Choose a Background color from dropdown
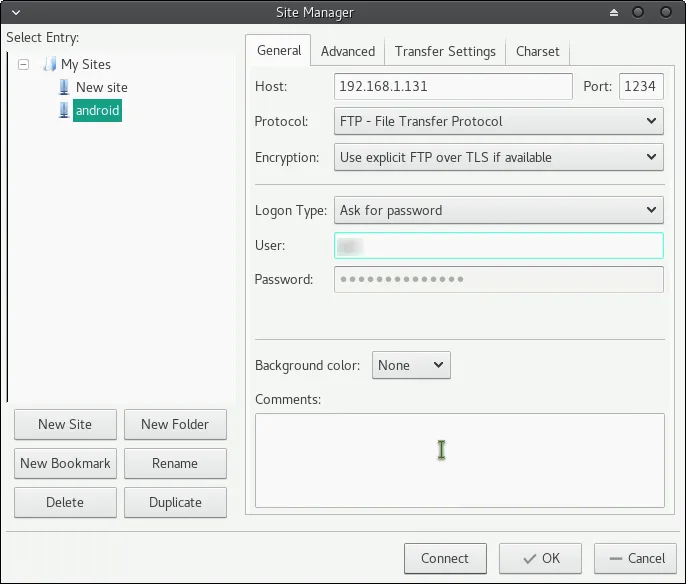This screenshot has height=584, width=686. tap(411, 365)
